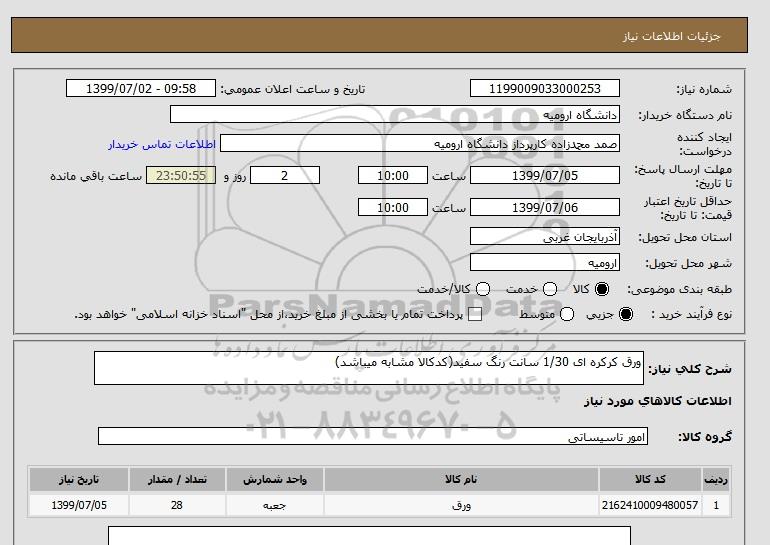Click the delivery city field ارومیه
This screenshot has height=545, width=770.
point(545,262)
